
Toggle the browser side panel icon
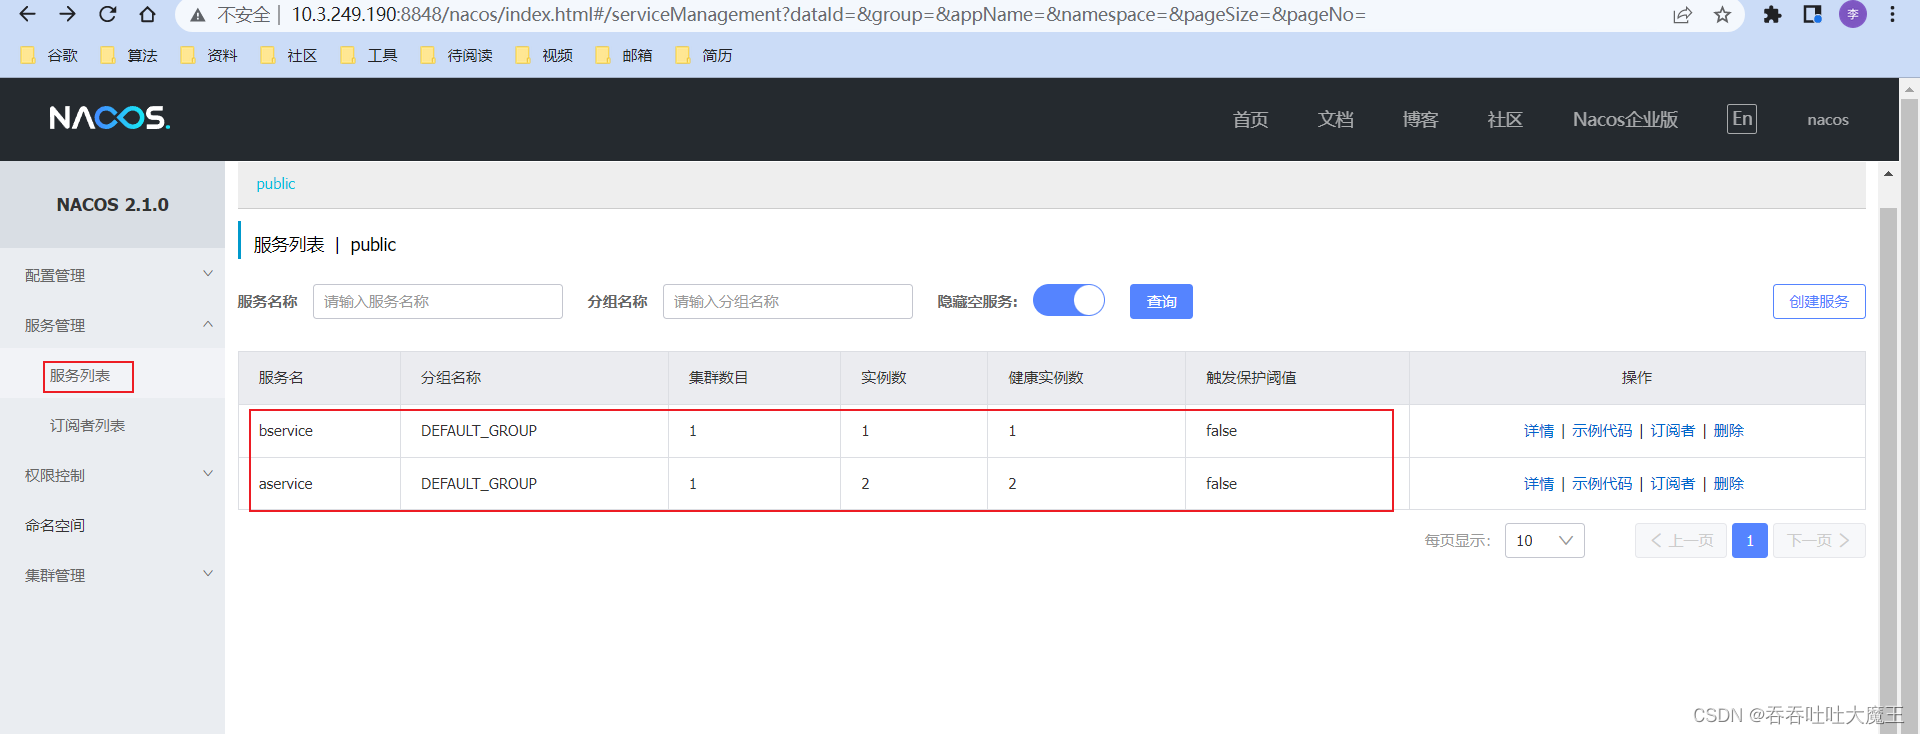point(1812,15)
